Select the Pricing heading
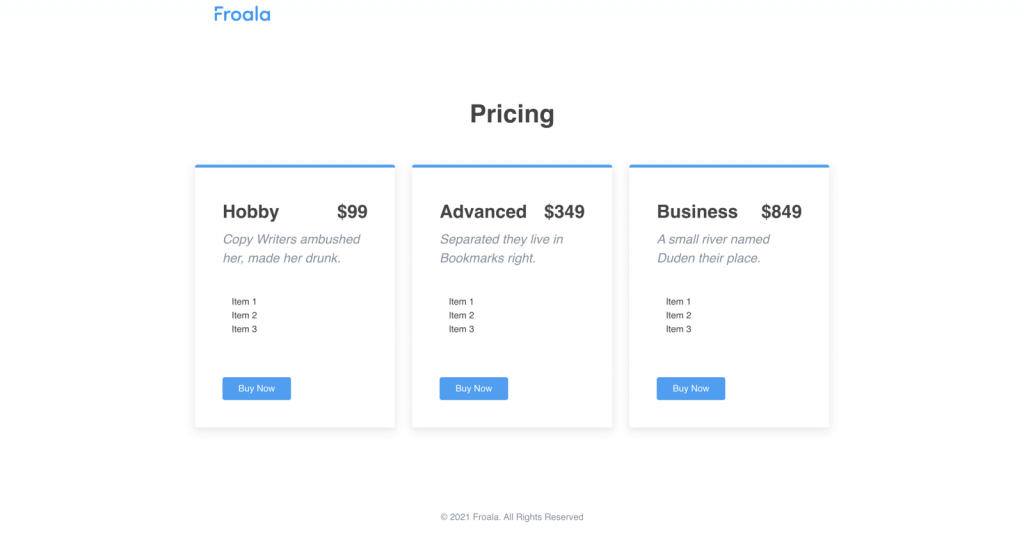Screen dimensions: 1024x541 pyautogui.click(x=512, y=114)
